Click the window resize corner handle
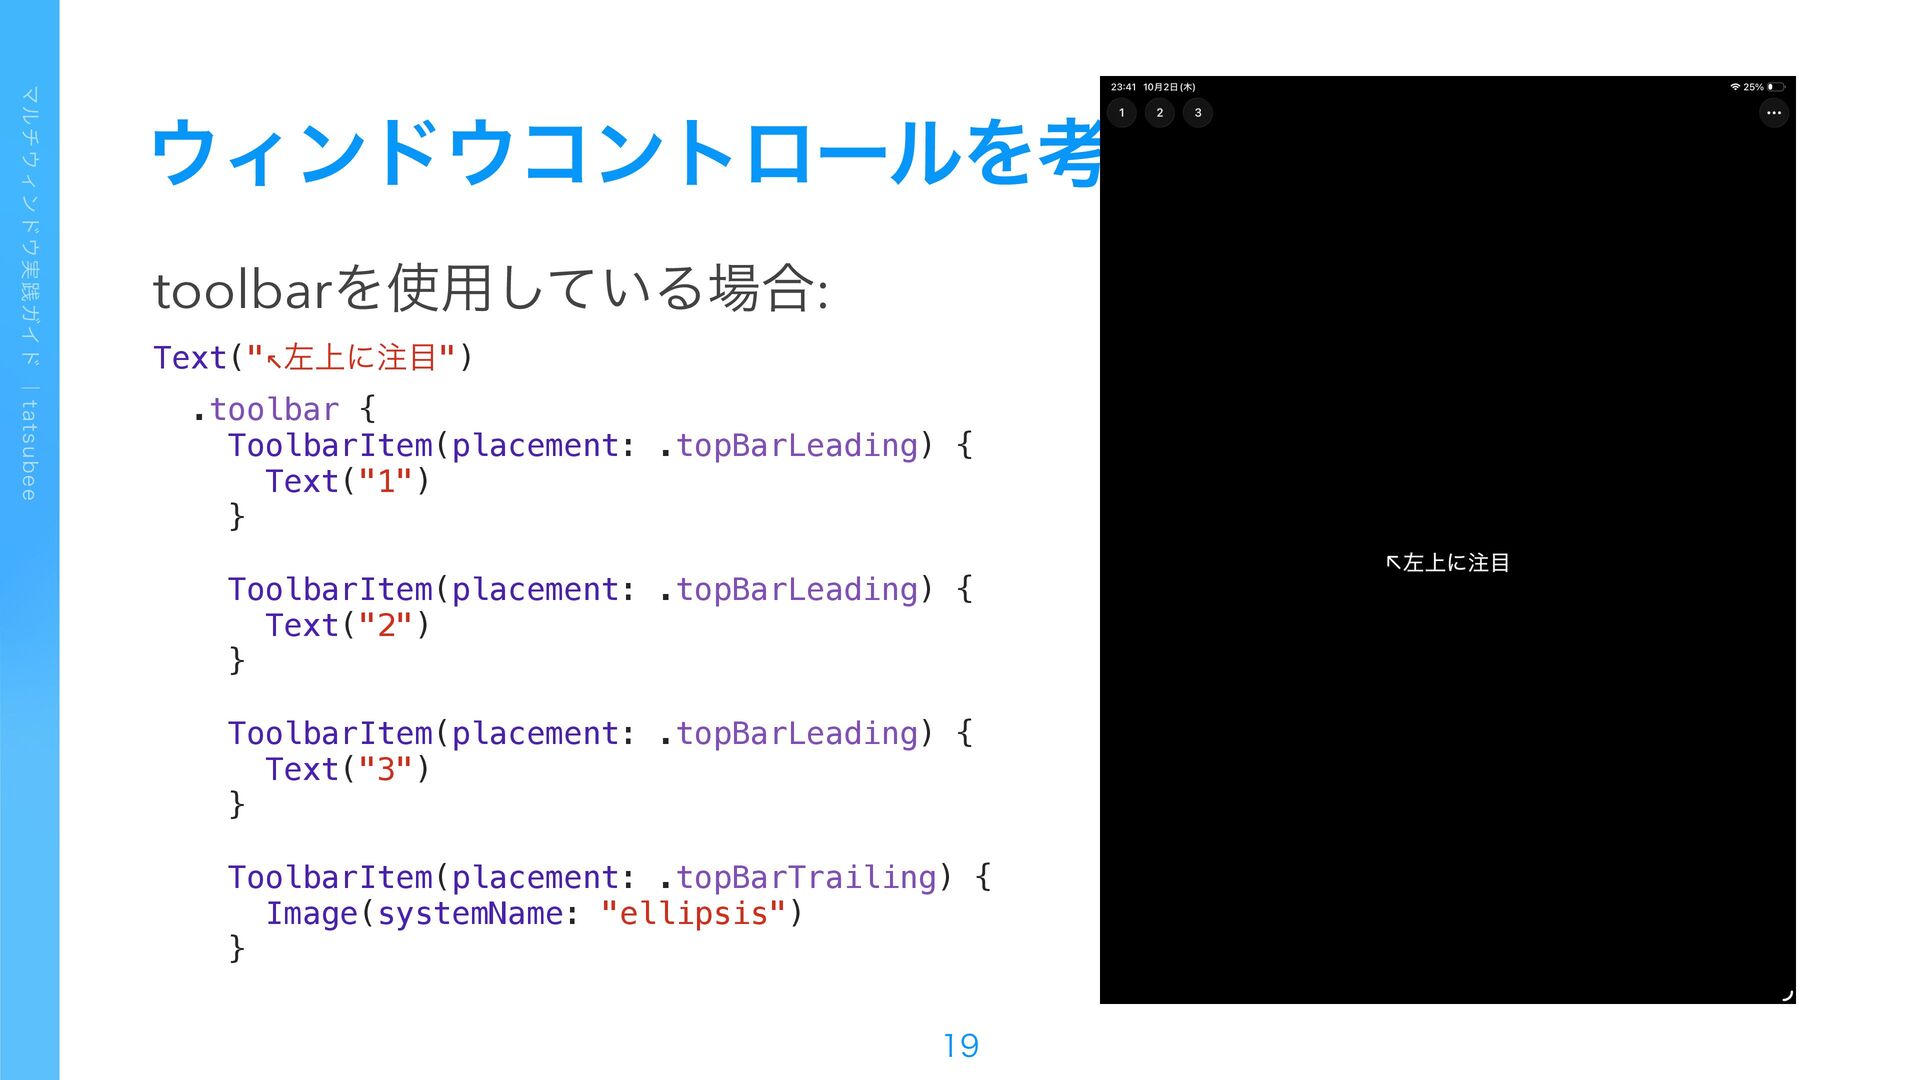The width and height of the screenshot is (1920, 1080). tap(1788, 994)
